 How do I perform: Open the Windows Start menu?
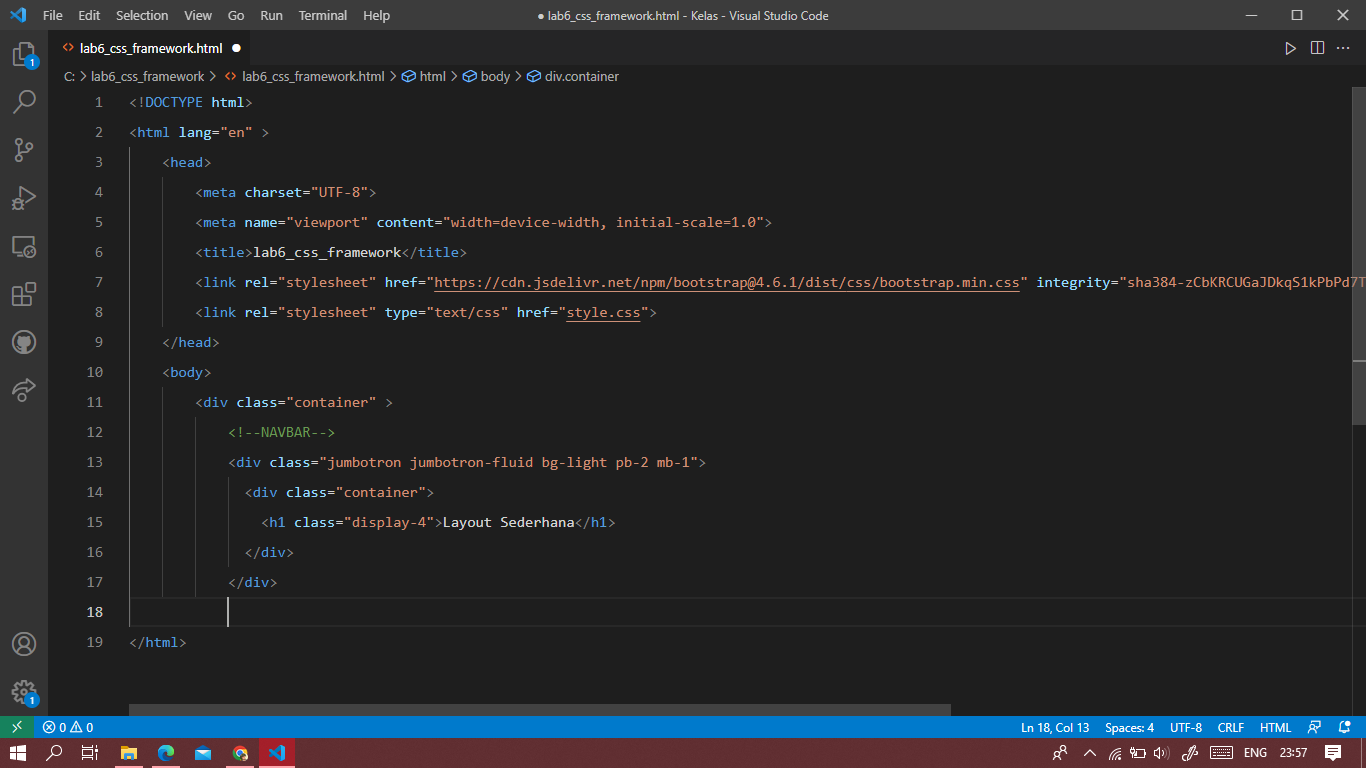[x=17, y=753]
